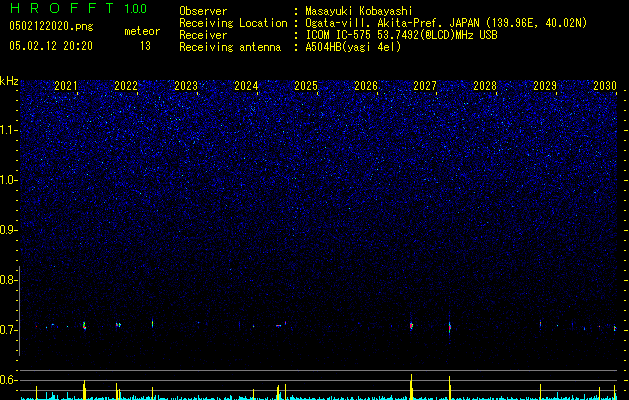Click the 2026 time axis marker
Screen dimensions: 629x400
pos(366,86)
